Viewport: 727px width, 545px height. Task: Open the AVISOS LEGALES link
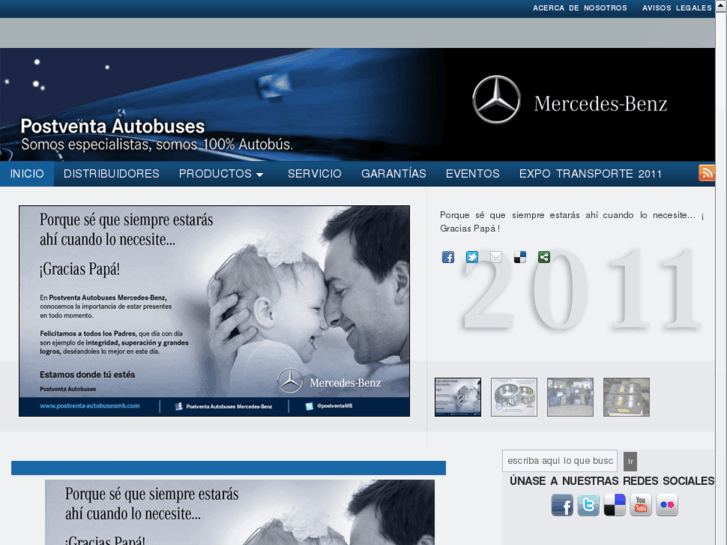(x=677, y=8)
